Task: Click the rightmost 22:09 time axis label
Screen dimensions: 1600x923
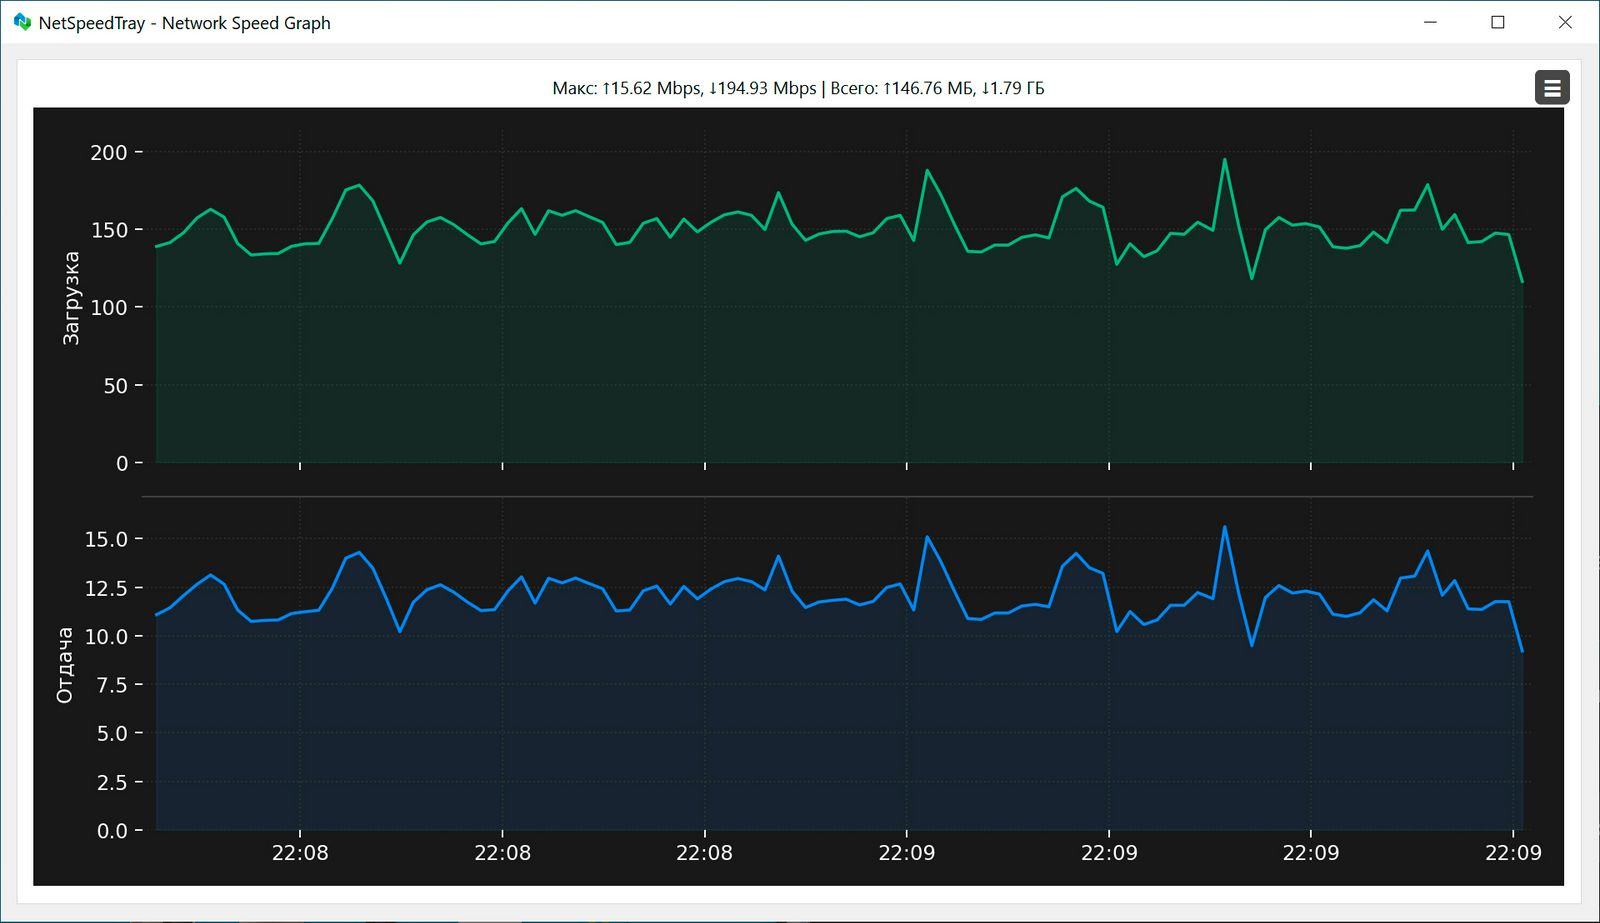Action: (x=1513, y=853)
